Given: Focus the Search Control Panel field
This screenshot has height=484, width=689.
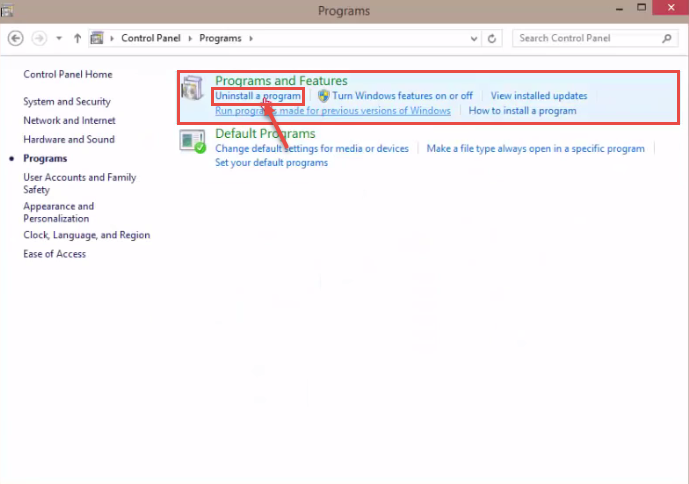Looking at the screenshot, I should pos(595,38).
